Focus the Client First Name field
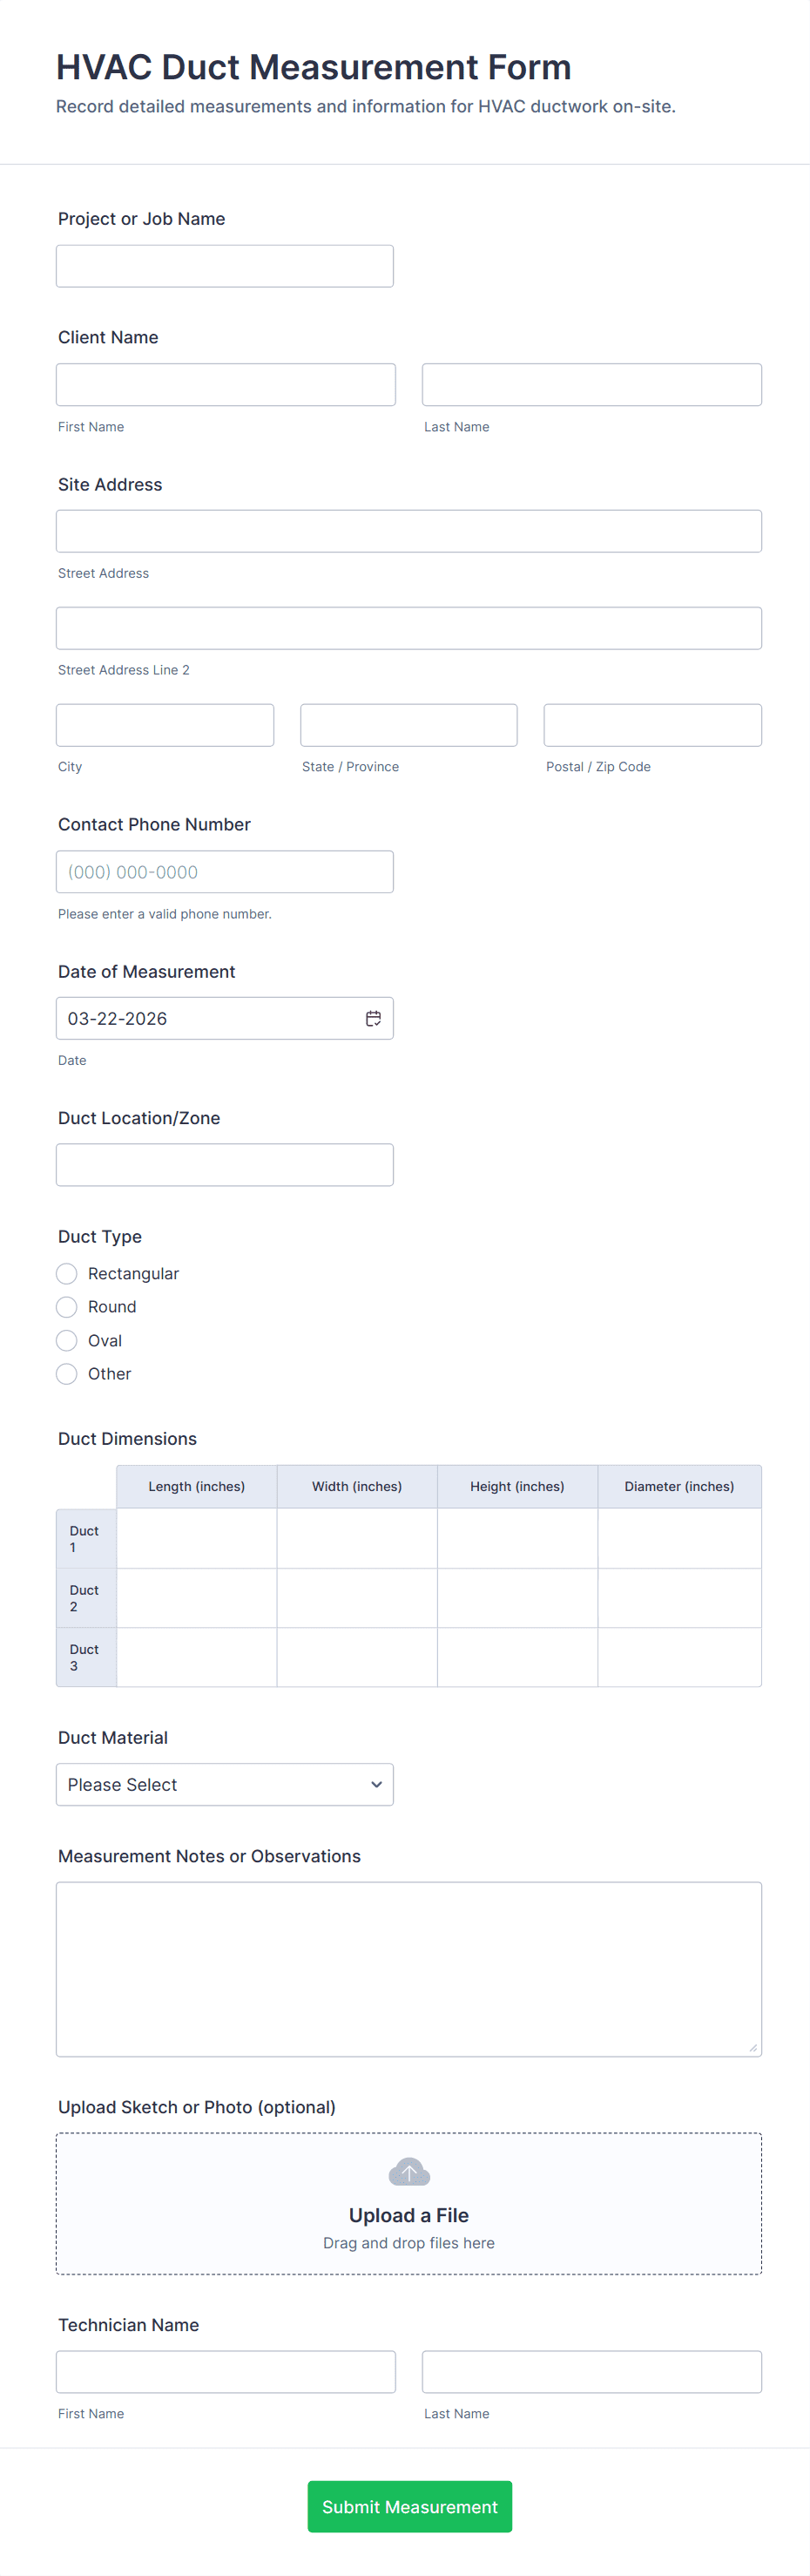810x2576 pixels. click(x=225, y=385)
